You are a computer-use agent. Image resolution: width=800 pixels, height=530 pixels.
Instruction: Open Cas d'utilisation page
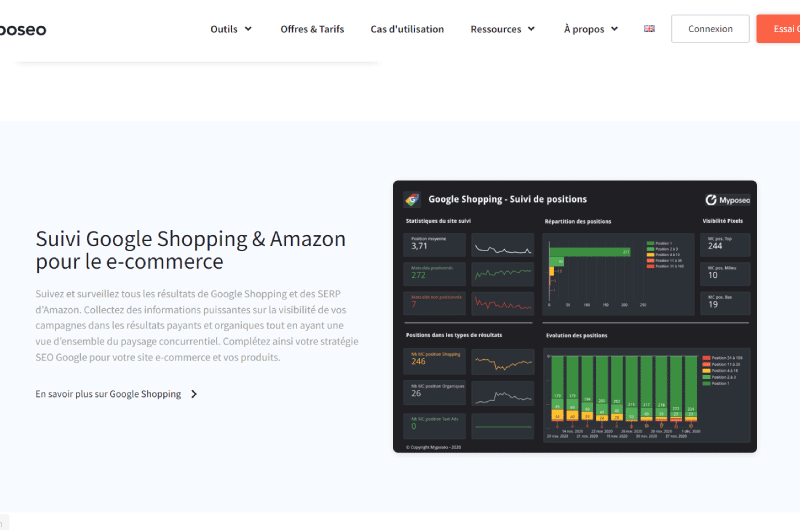(407, 29)
